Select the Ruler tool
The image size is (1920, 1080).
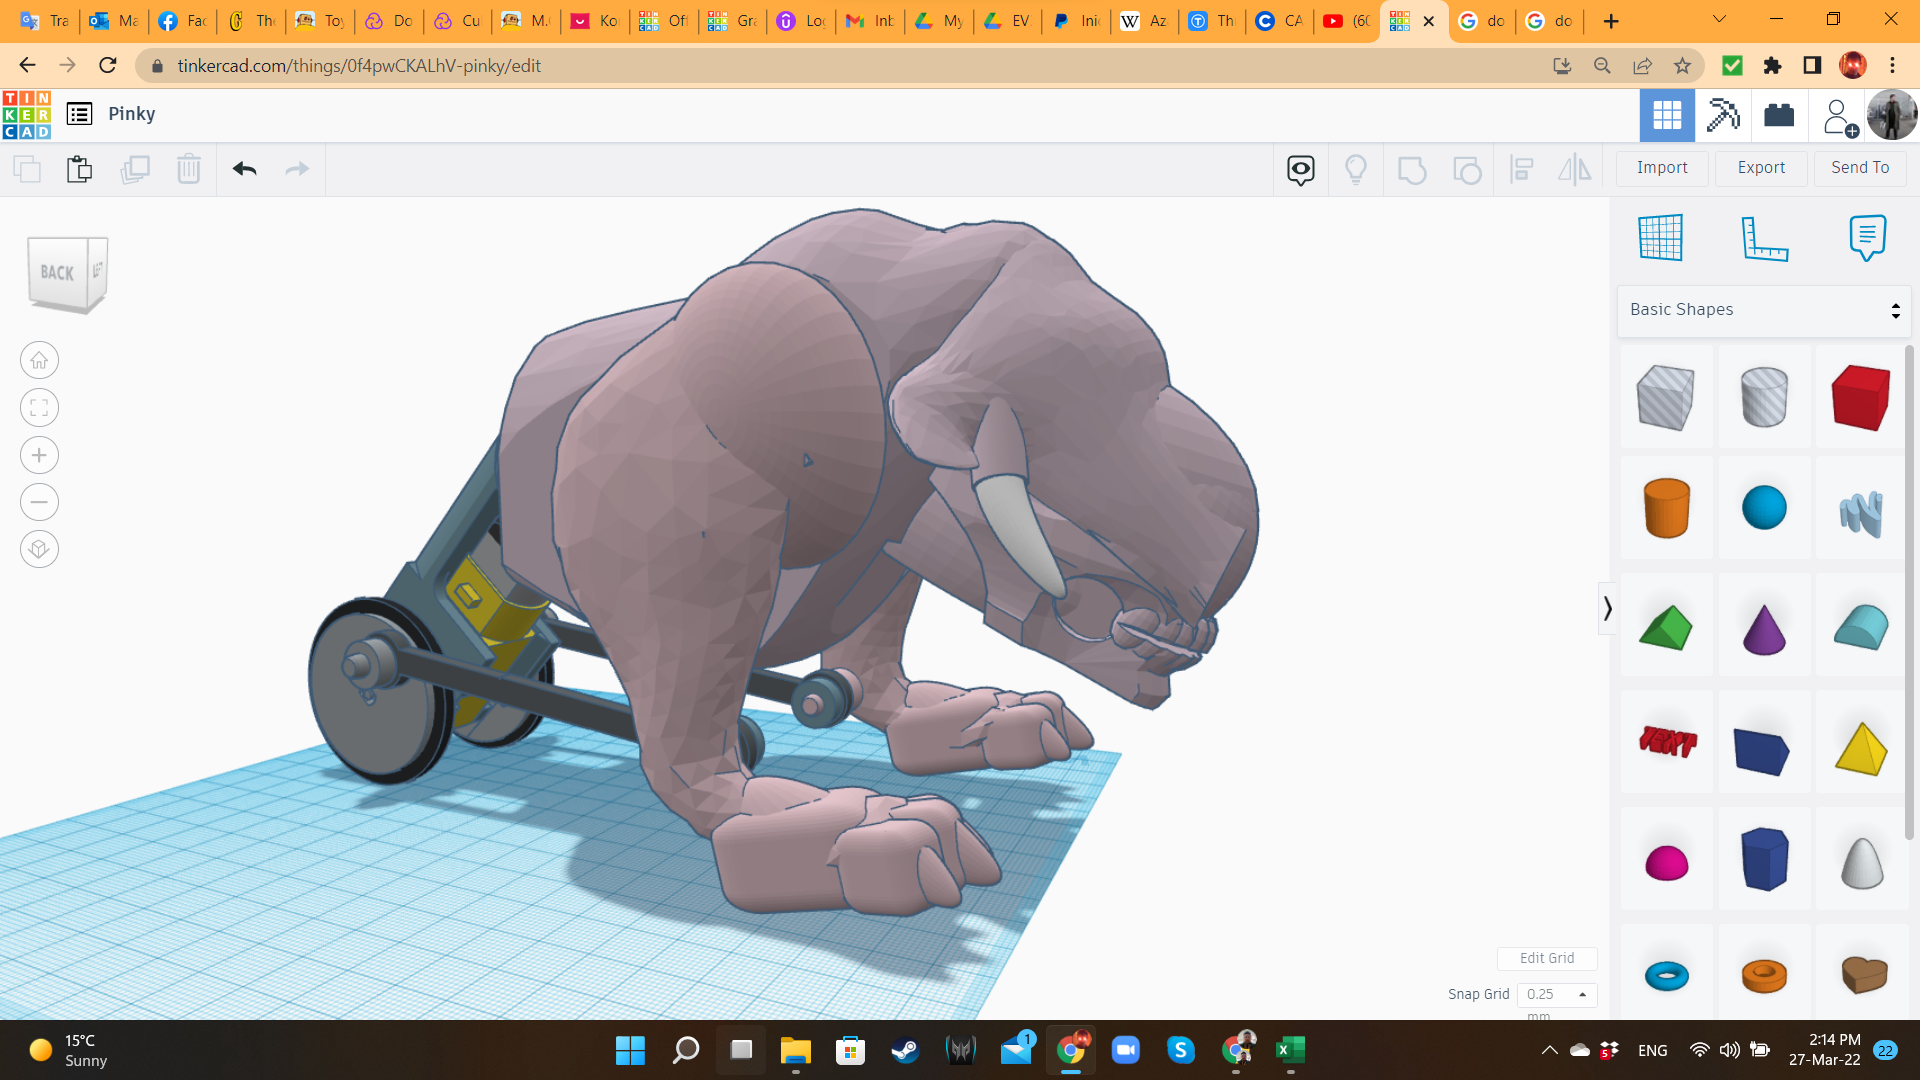click(1764, 238)
